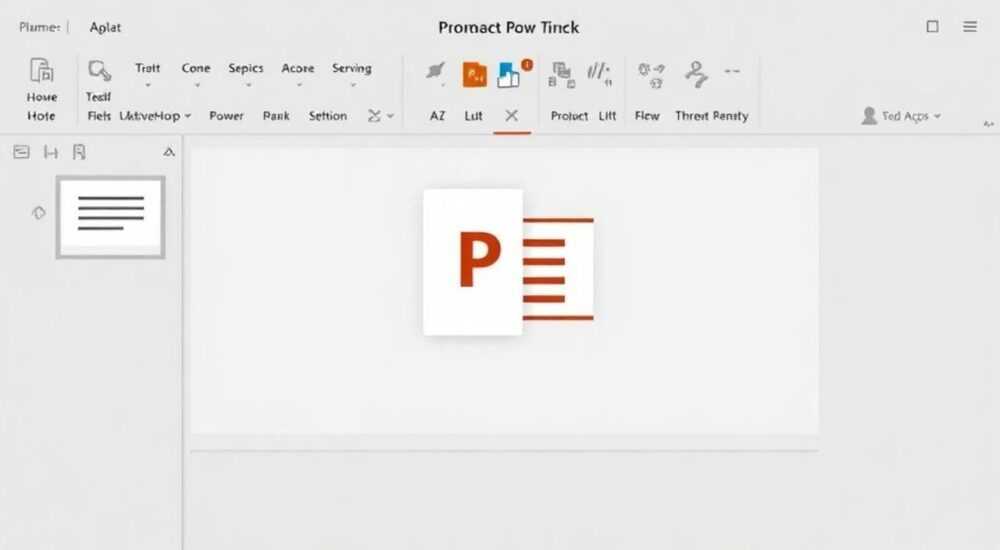This screenshot has height=550, width=1000.
Task: Click the AZ button
Action: (x=438, y=115)
